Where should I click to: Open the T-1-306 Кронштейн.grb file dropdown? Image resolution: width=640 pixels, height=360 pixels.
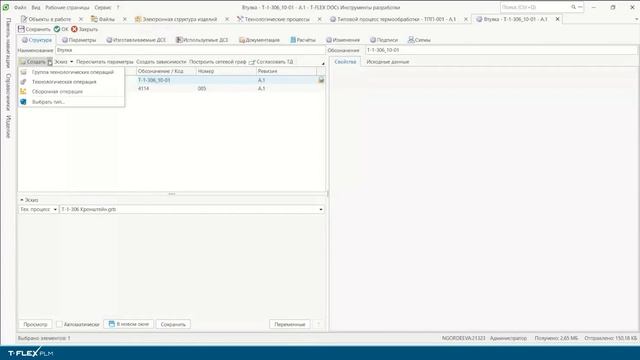click(x=321, y=209)
